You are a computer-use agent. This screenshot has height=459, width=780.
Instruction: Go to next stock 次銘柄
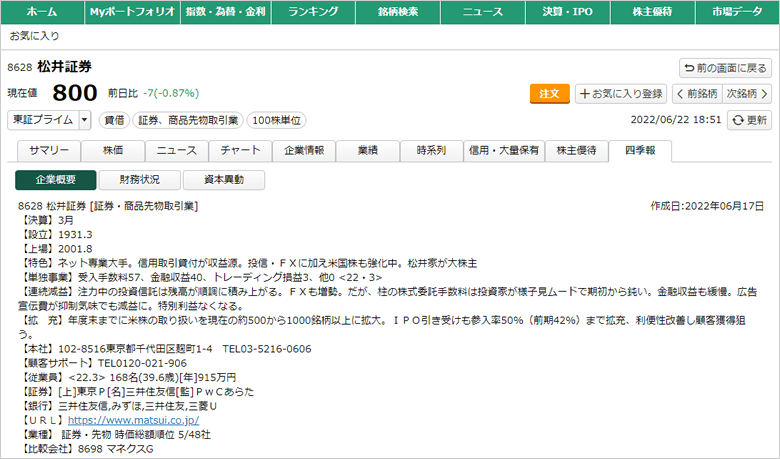tap(747, 93)
